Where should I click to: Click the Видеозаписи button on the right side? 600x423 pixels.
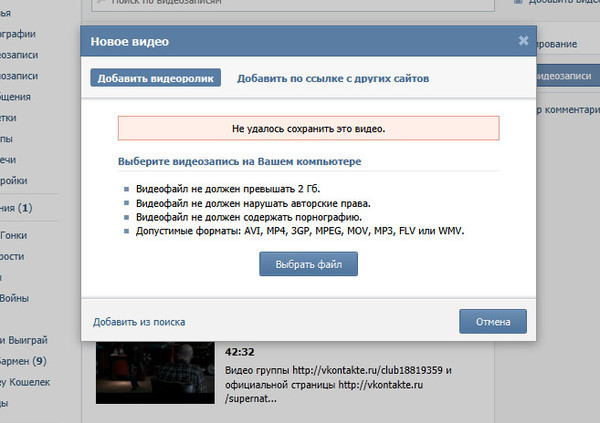568,76
